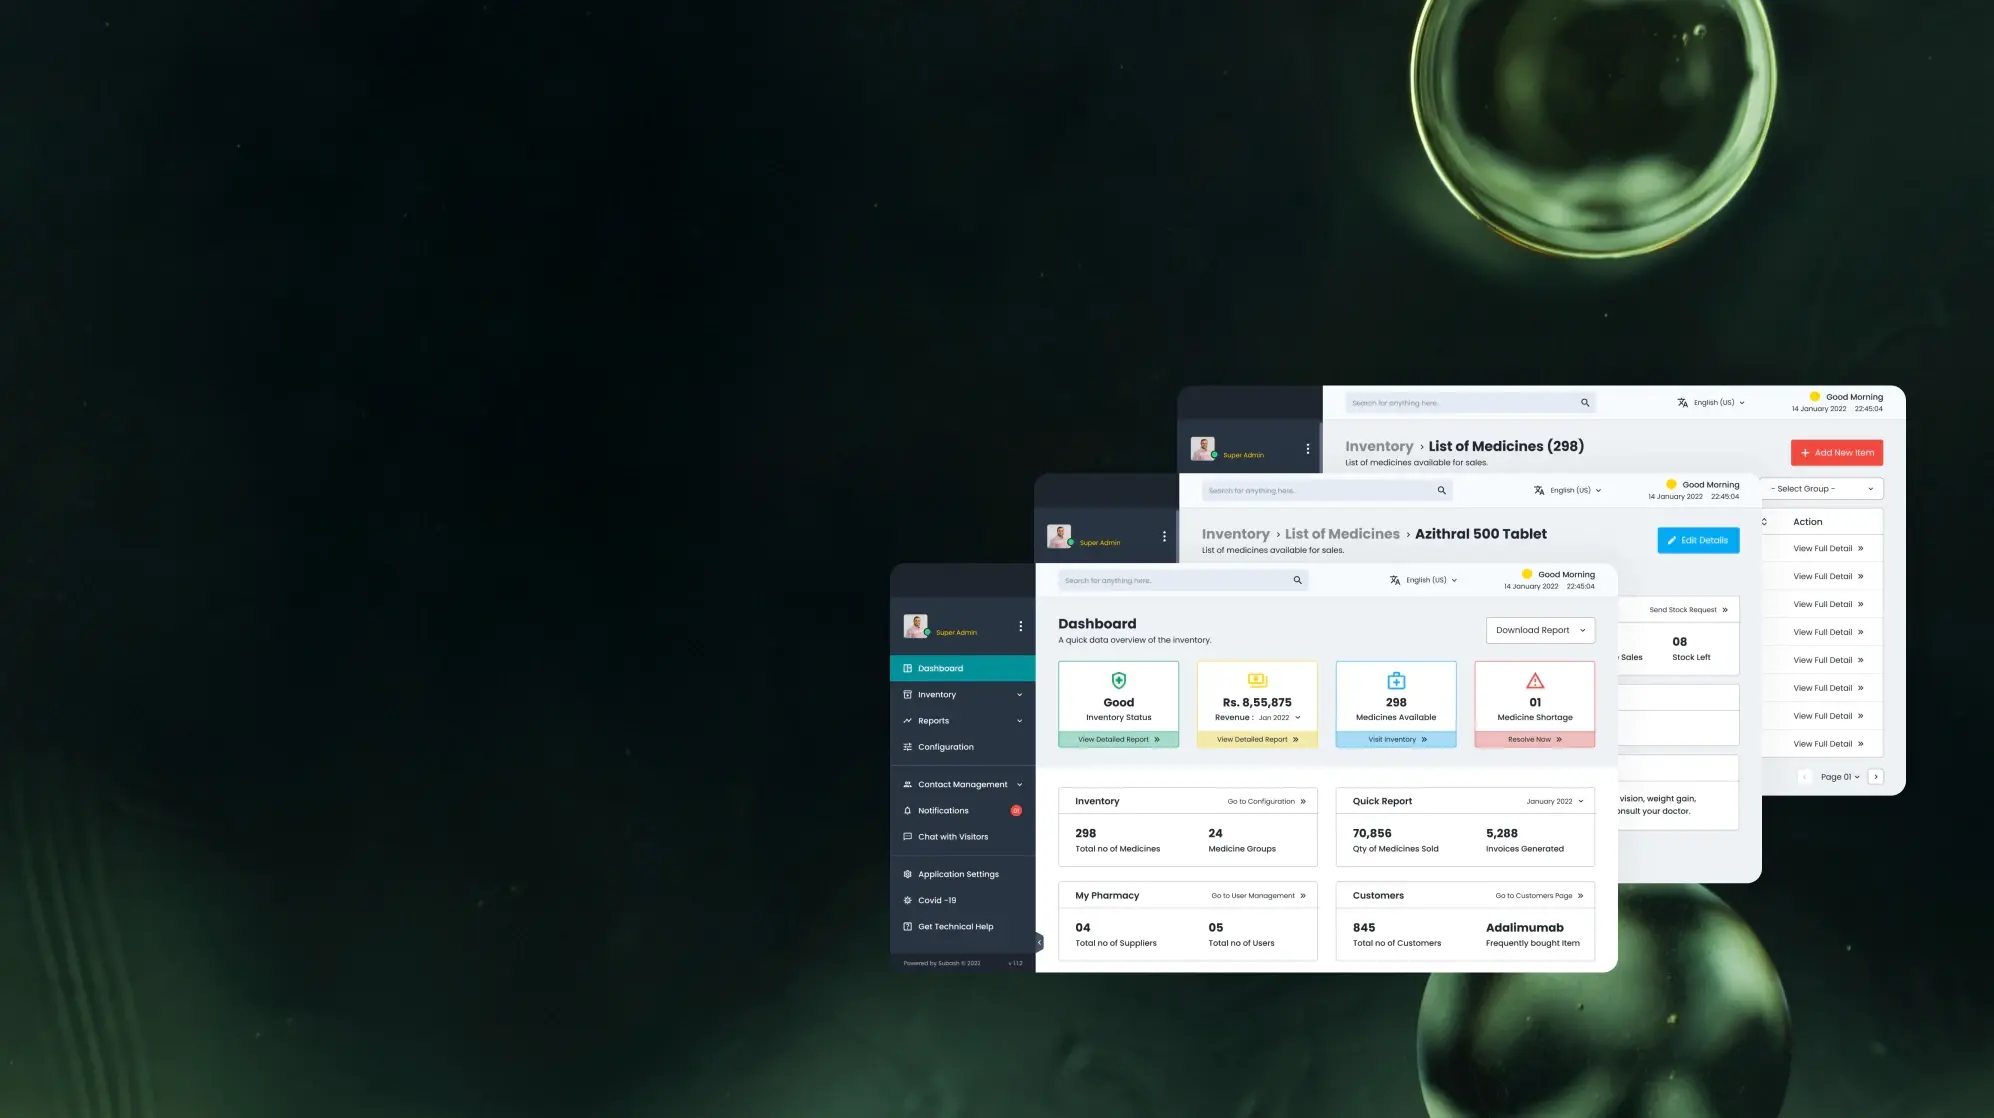Click the Edit Details button

pos(1698,540)
